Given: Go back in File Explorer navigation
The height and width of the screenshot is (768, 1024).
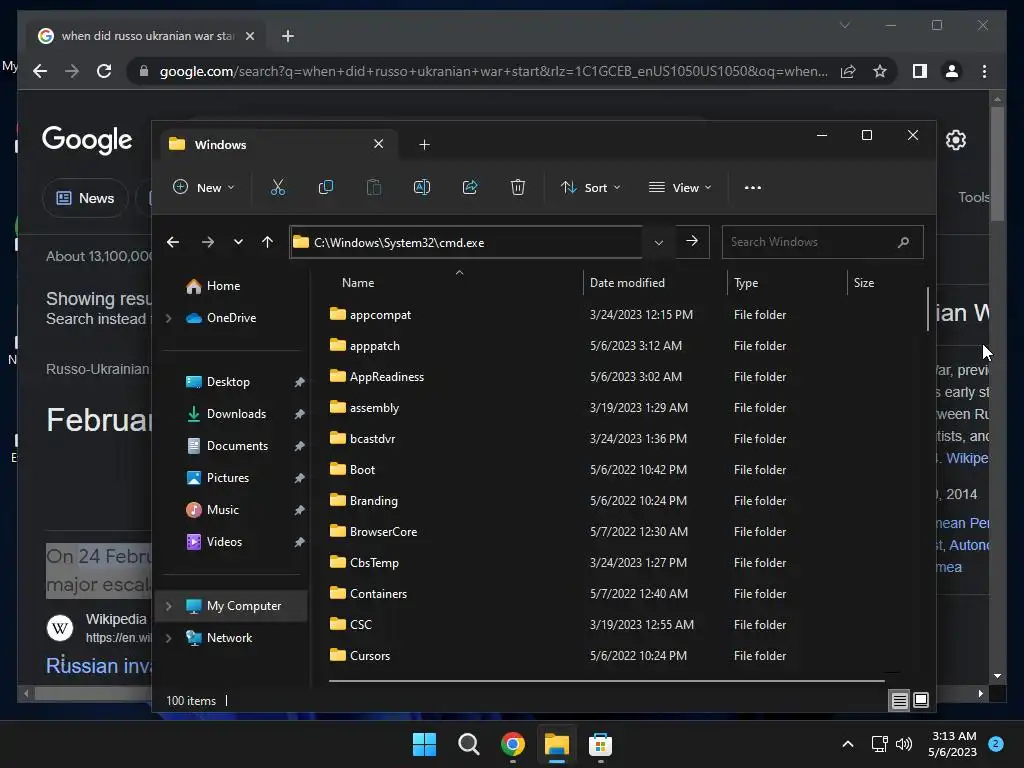Looking at the screenshot, I should coord(172,242).
